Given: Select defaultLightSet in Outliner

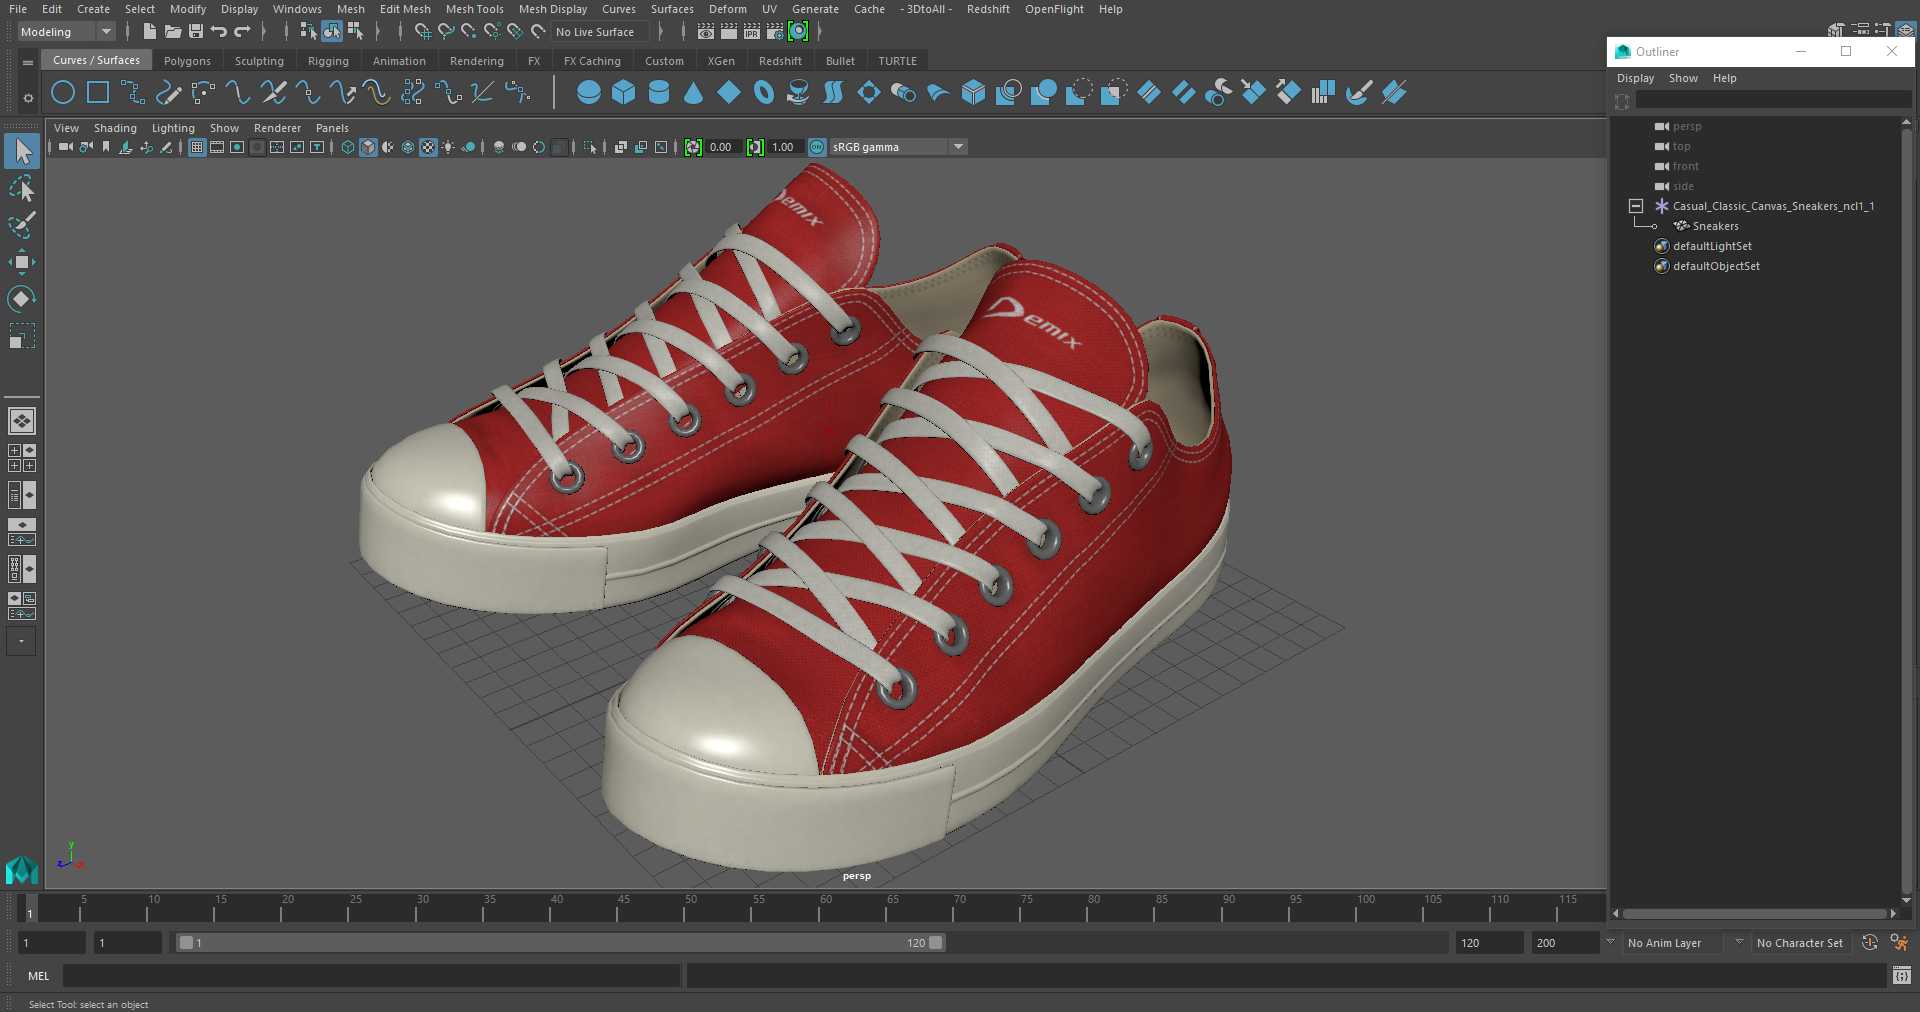Looking at the screenshot, I should pos(1712,246).
